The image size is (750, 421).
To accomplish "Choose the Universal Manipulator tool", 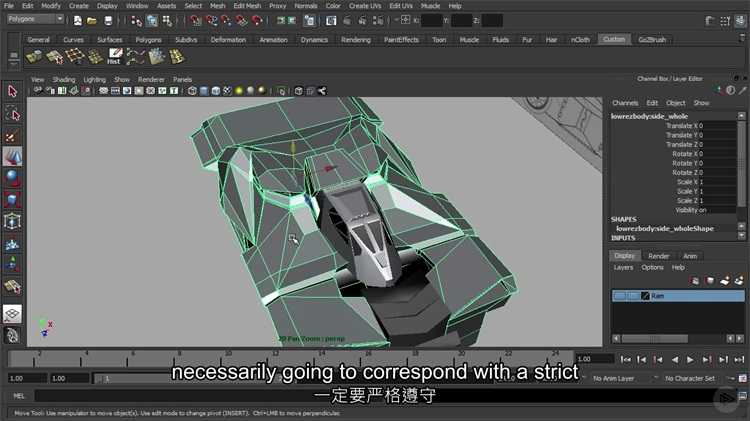I will pyautogui.click(x=12, y=222).
